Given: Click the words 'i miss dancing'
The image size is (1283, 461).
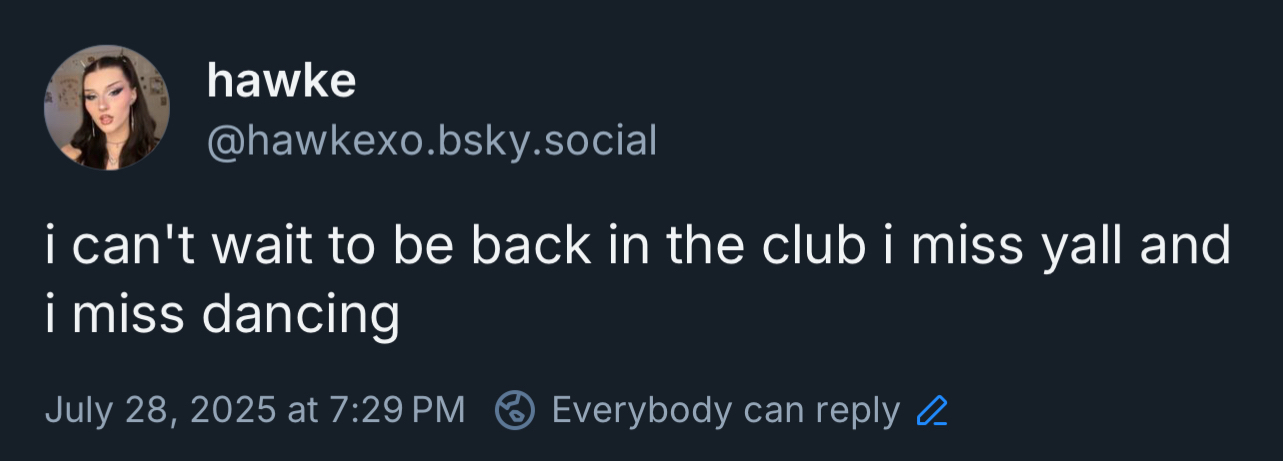Looking at the screenshot, I should [222, 314].
